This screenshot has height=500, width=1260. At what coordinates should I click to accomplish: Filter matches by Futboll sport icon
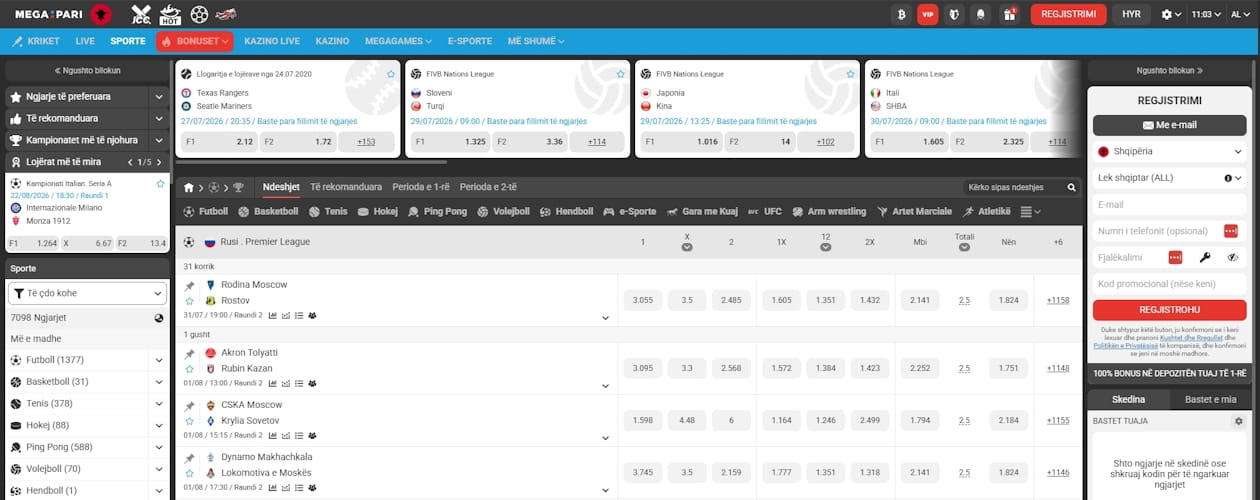tap(205, 212)
